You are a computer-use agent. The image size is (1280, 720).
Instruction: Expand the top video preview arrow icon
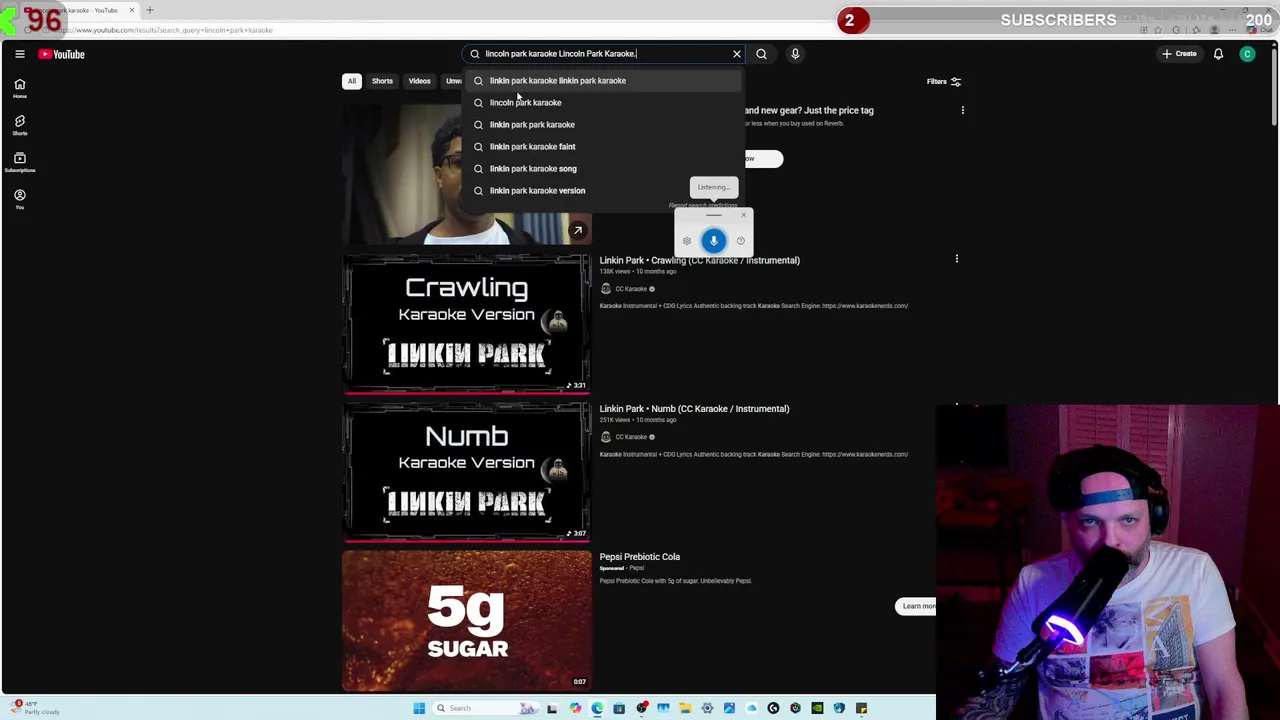coord(577,230)
